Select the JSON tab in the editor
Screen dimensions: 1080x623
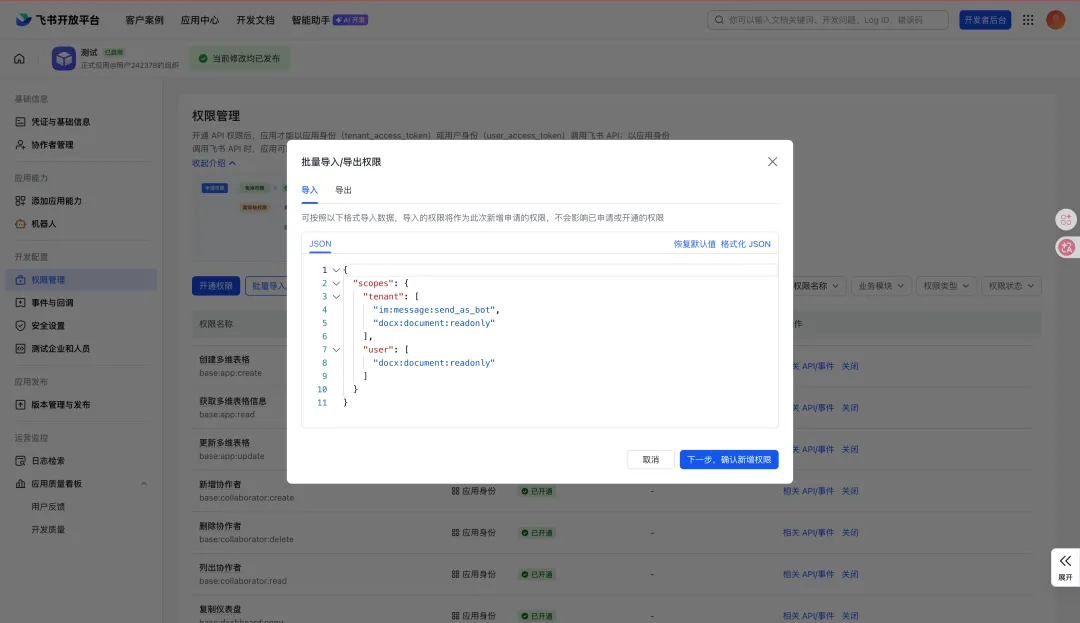(320, 244)
